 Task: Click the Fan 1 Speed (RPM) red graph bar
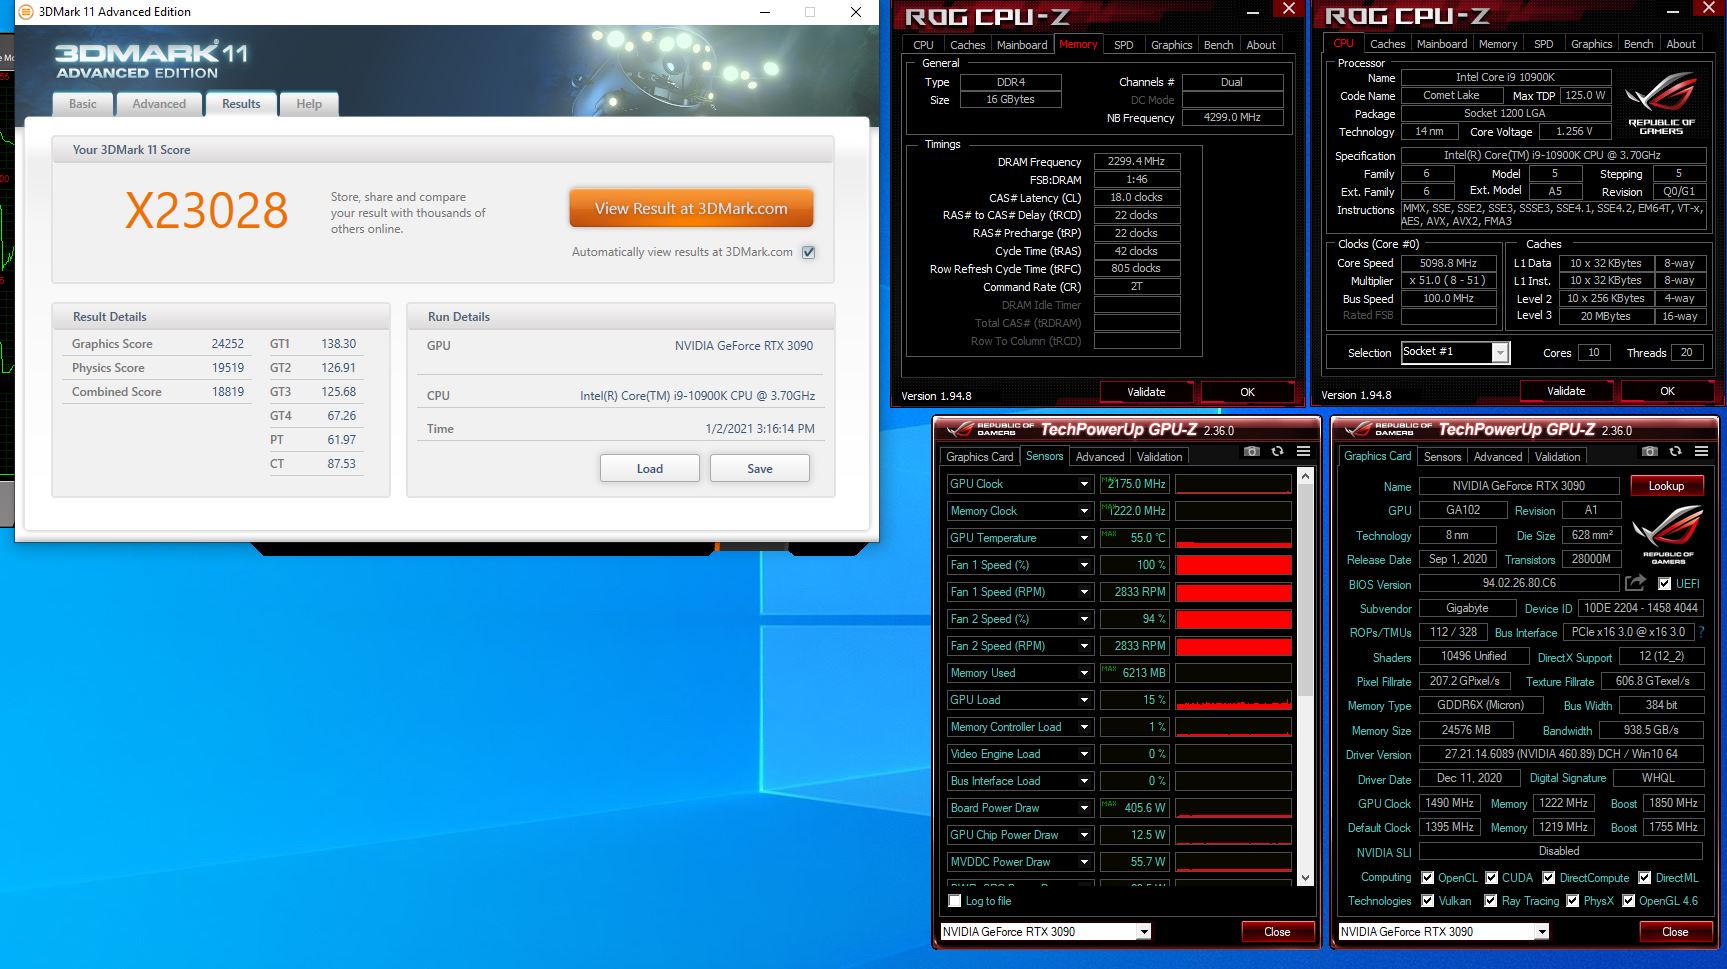[x=1233, y=592]
